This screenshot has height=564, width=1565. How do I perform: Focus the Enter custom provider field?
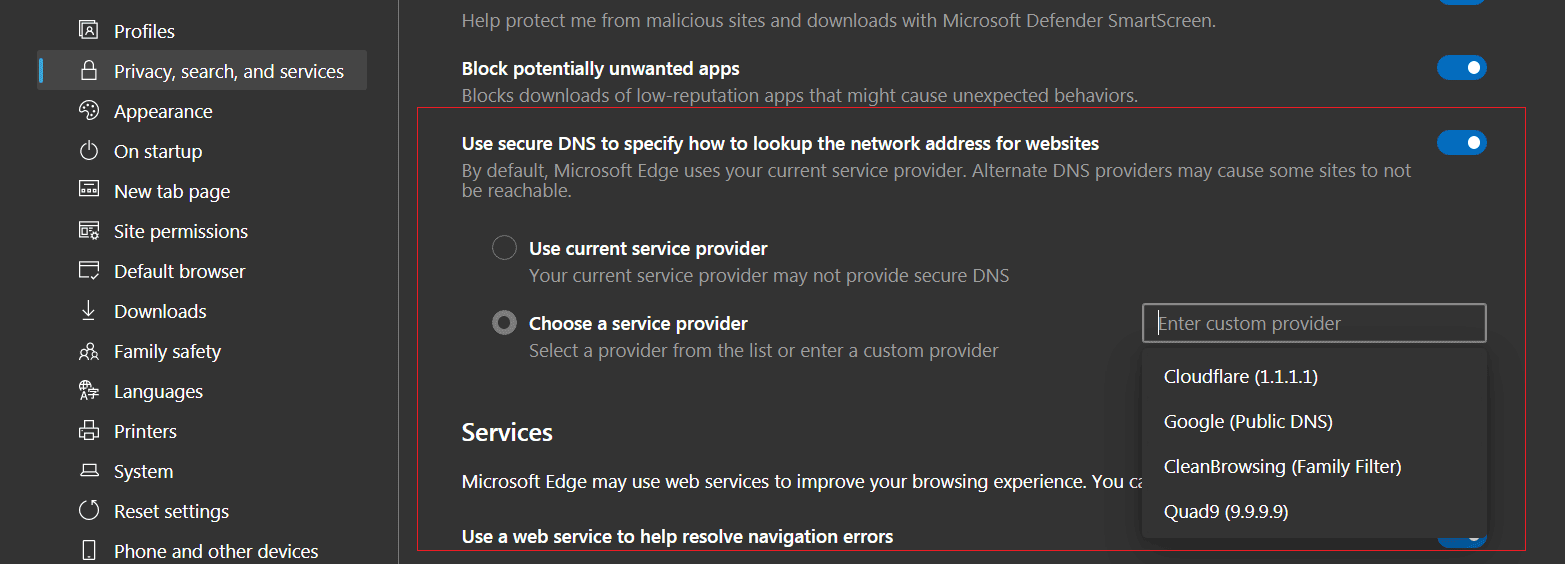click(x=1314, y=323)
